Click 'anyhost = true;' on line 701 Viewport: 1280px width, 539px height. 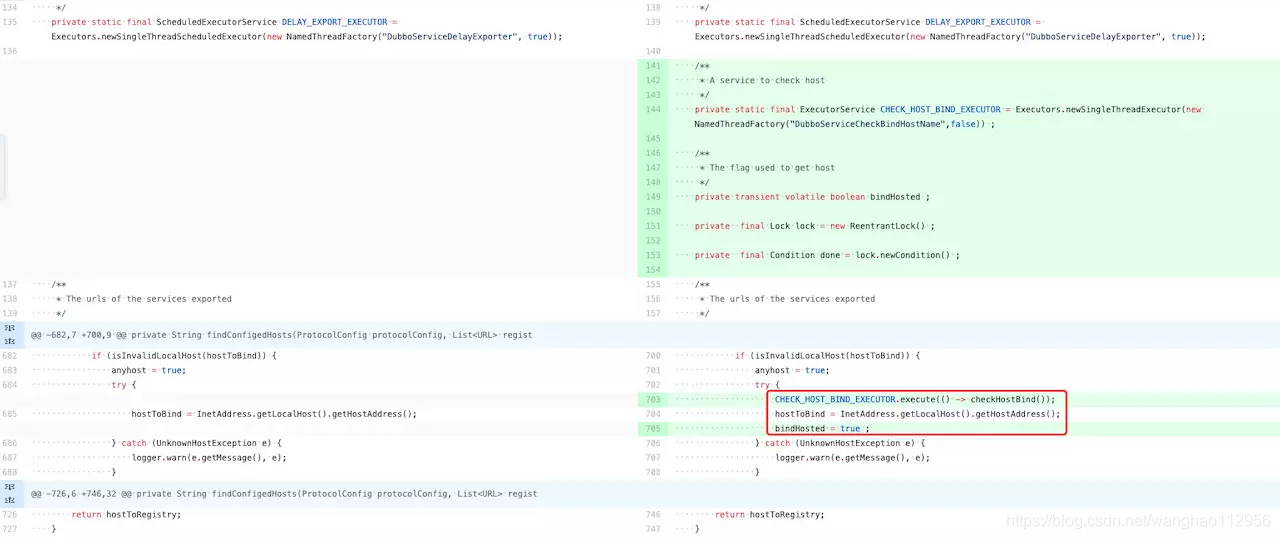(792, 370)
